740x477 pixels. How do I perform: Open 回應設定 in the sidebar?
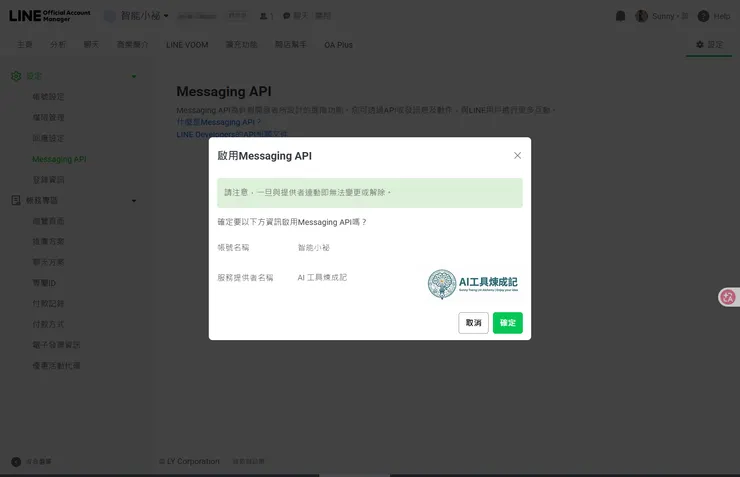(x=48, y=138)
